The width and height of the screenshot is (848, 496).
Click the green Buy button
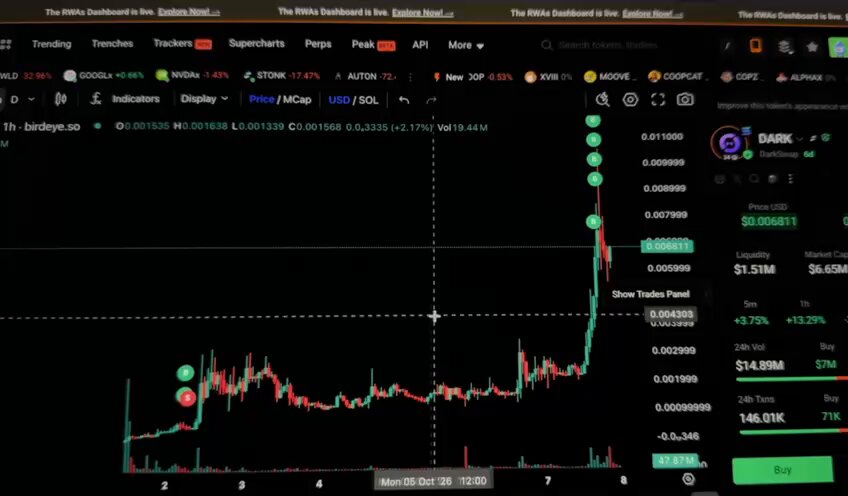[x=783, y=469]
